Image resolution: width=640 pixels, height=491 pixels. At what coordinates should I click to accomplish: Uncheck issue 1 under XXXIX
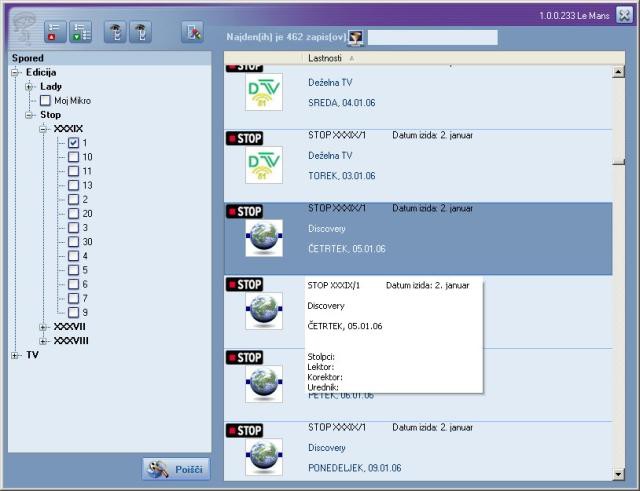point(74,143)
